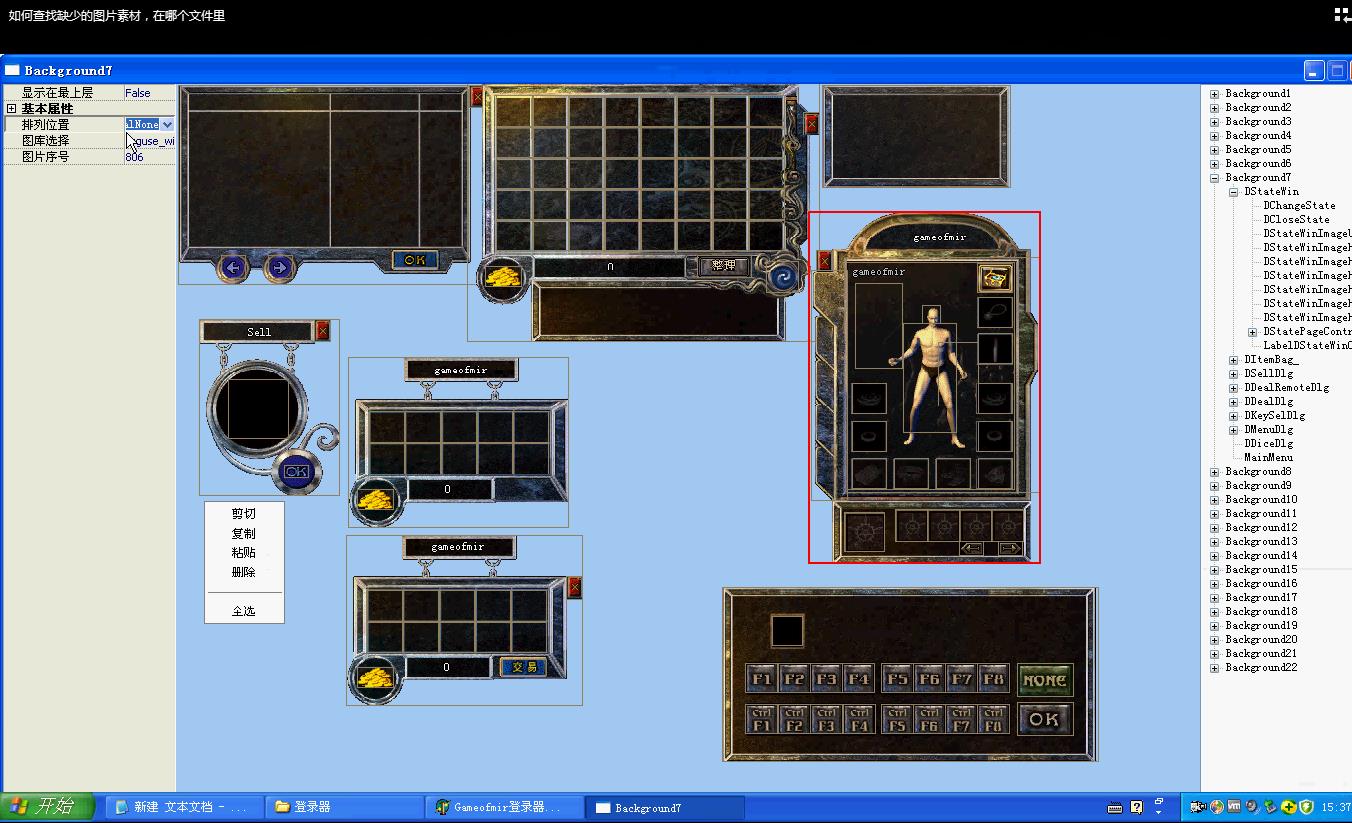Choose 复制 from the context menu
The height and width of the screenshot is (823, 1352).
coord(244,533)
